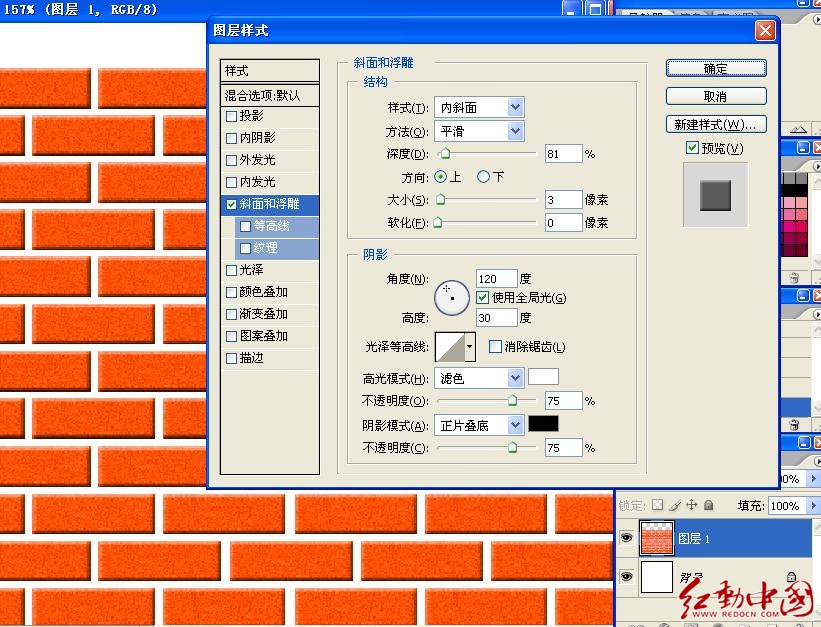
Task: Select direction 下 radio button
Action: coord(483,177)
